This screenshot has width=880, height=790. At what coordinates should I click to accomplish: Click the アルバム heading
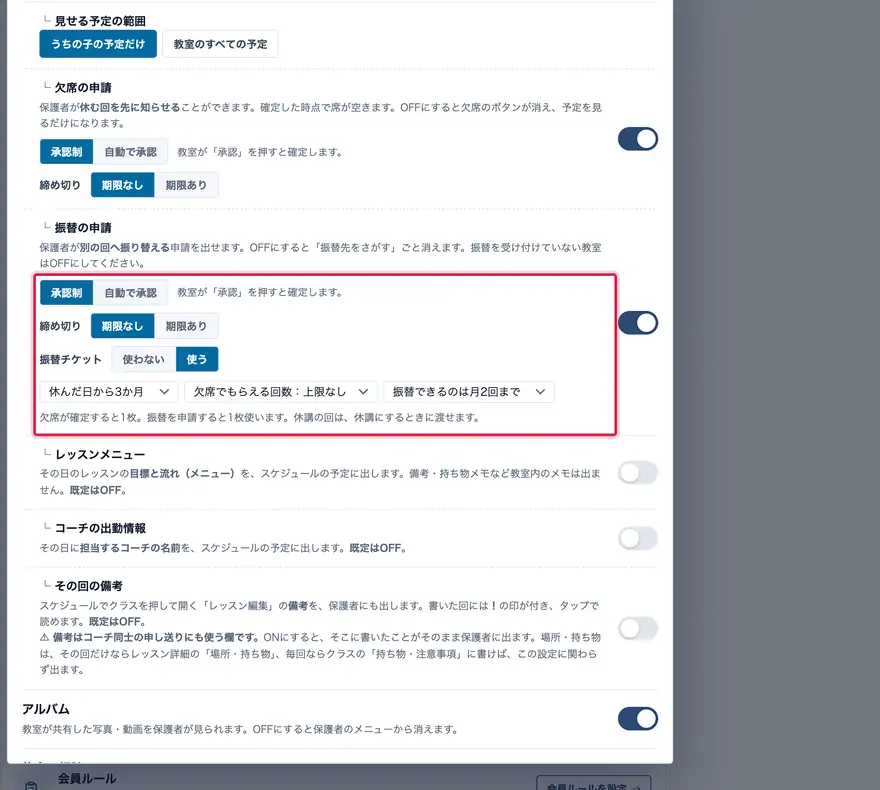(x=45, y=709)
